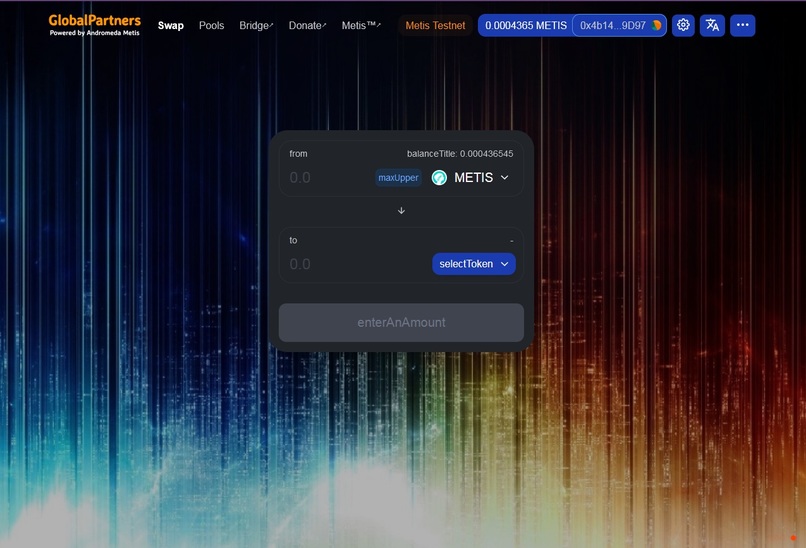The image size is (806, 548).
Task: Click the 0.0004365 METIS balance
Action: coord(526,25)
